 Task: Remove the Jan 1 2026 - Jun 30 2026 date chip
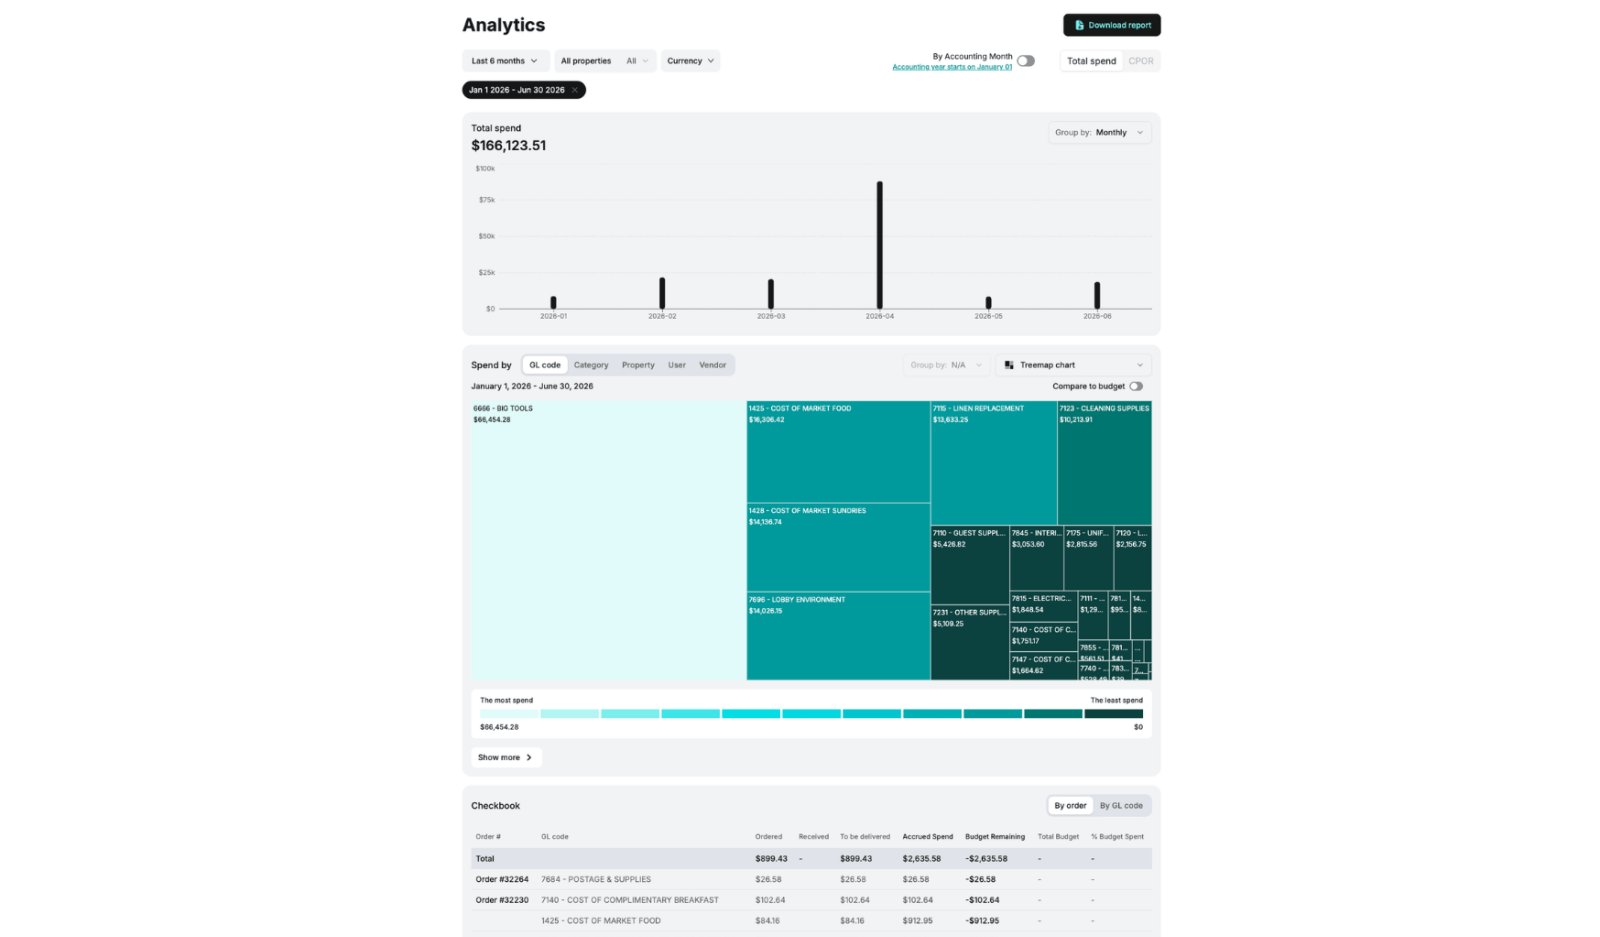click(575, 90)
